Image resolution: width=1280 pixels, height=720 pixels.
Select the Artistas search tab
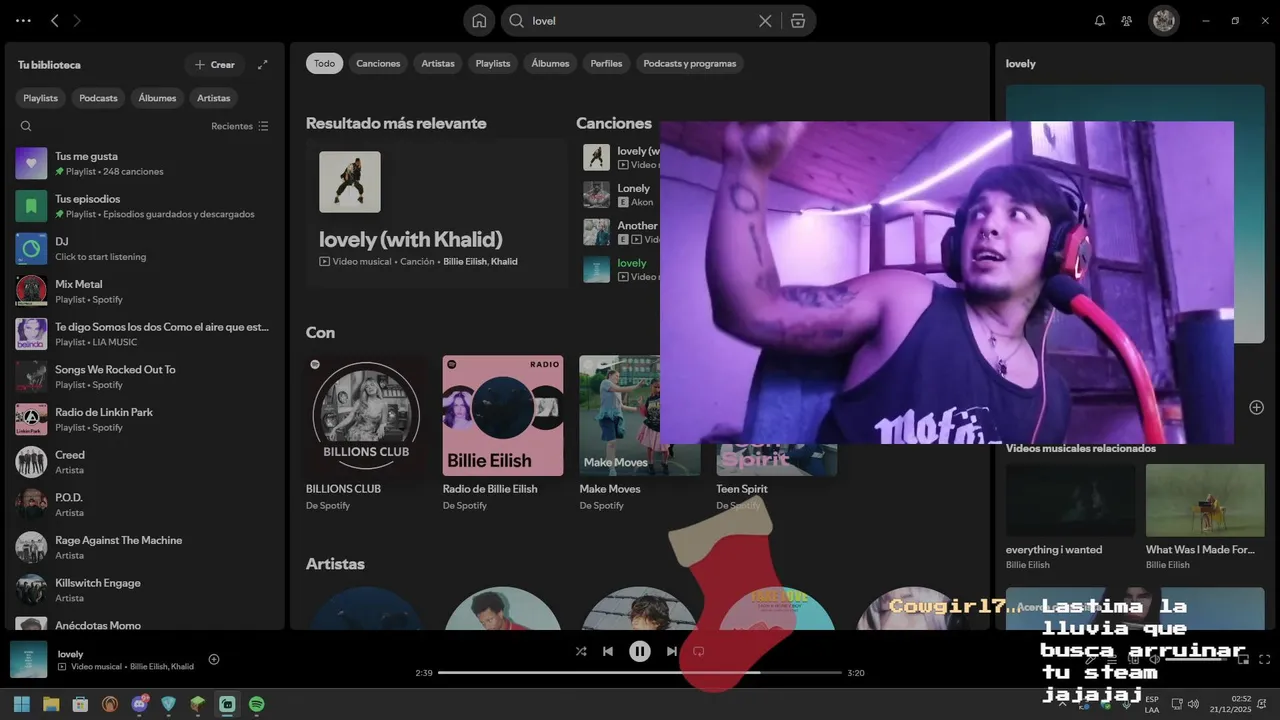point(438,63)
